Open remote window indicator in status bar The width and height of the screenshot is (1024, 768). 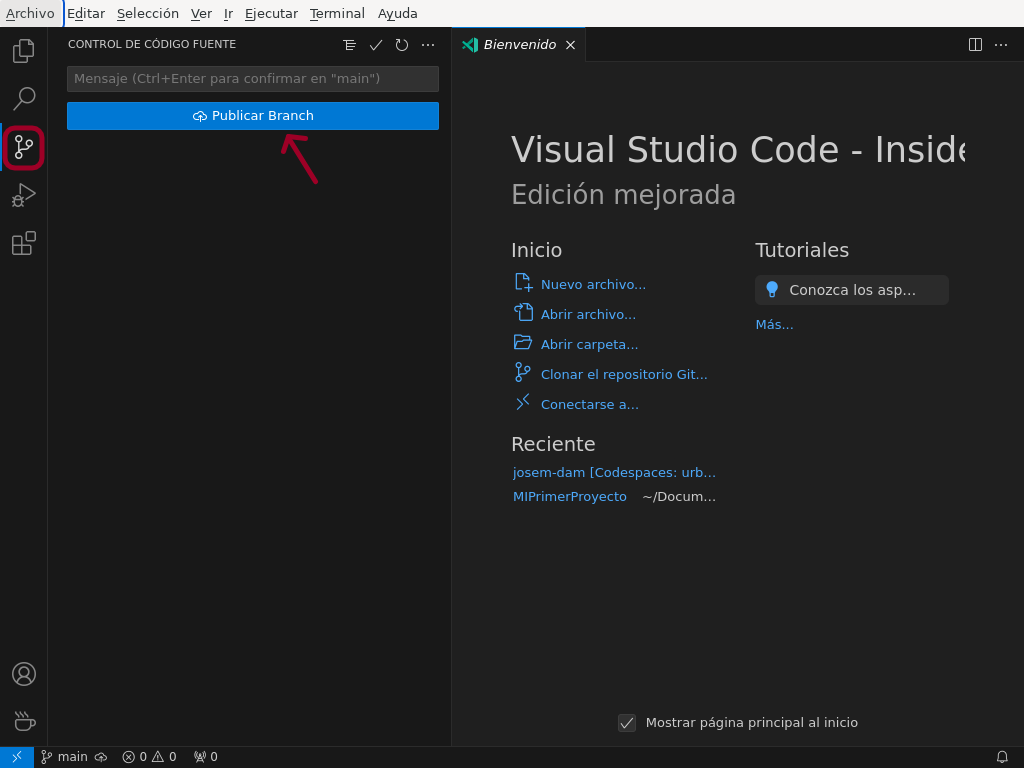point(17,757)
